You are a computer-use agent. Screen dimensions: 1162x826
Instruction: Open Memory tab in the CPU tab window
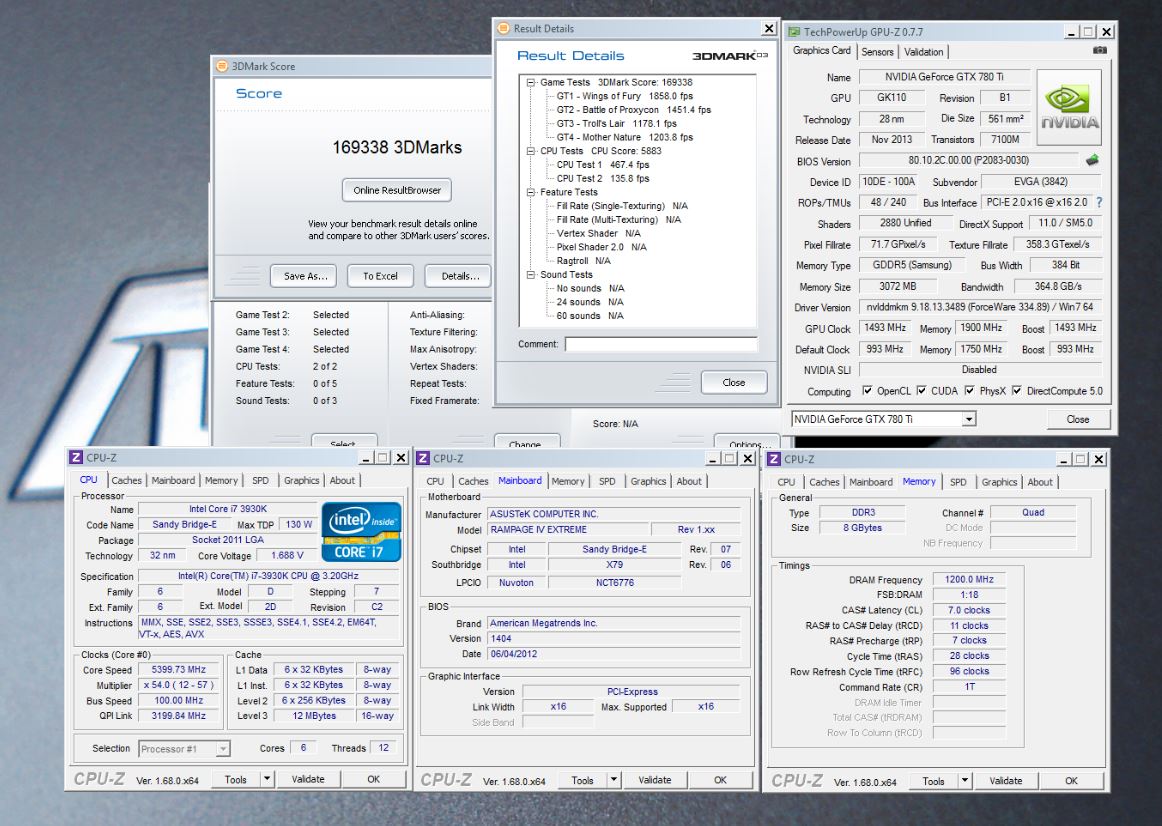pos(221,480)
